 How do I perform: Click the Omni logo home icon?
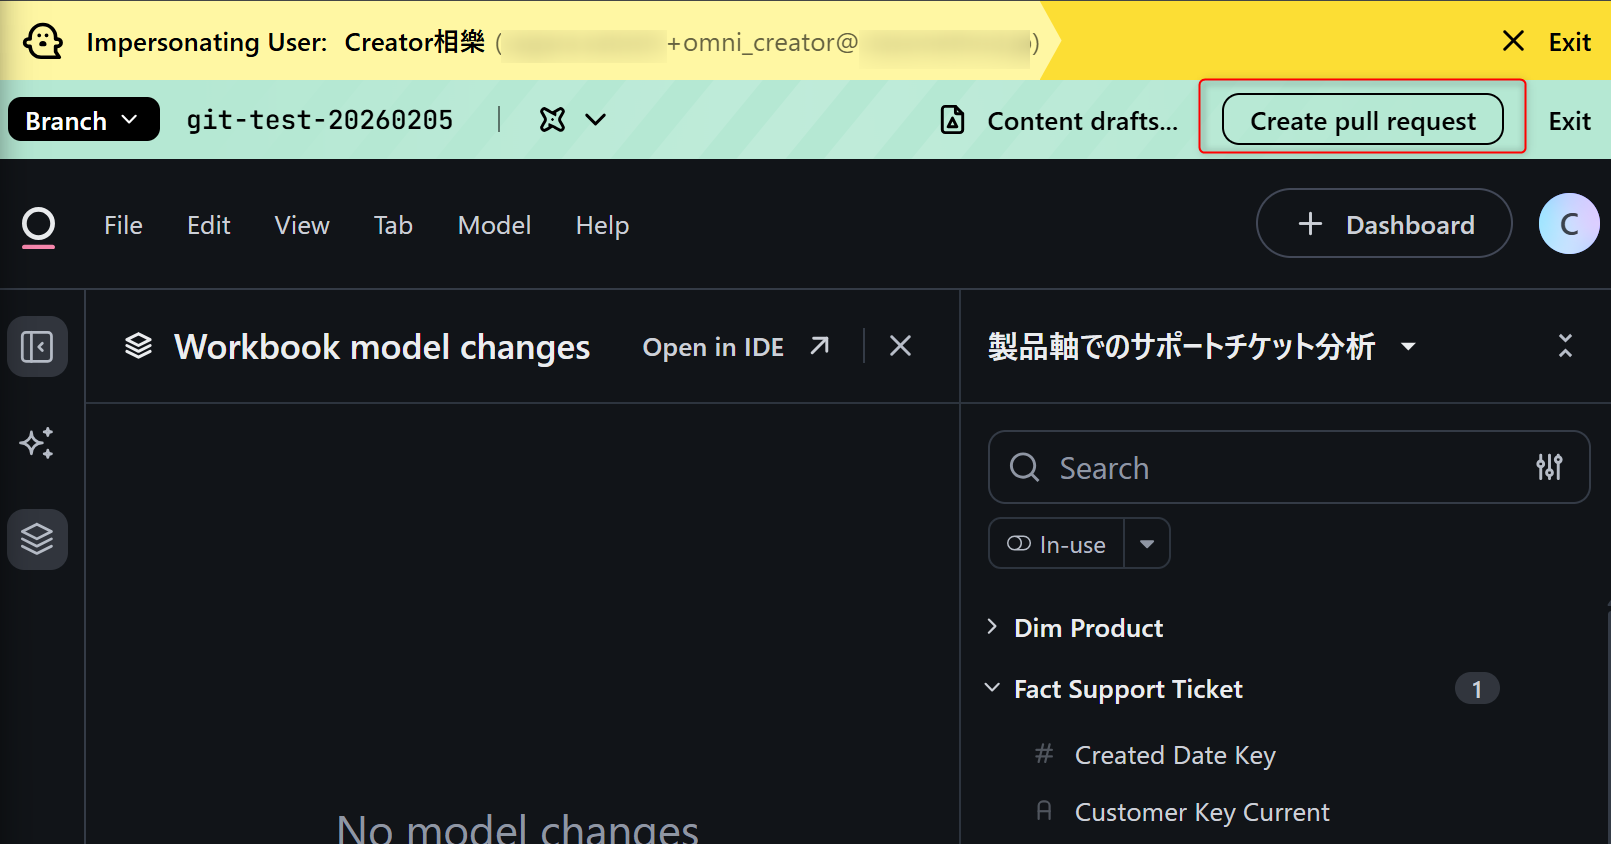(x=38, y=226)
